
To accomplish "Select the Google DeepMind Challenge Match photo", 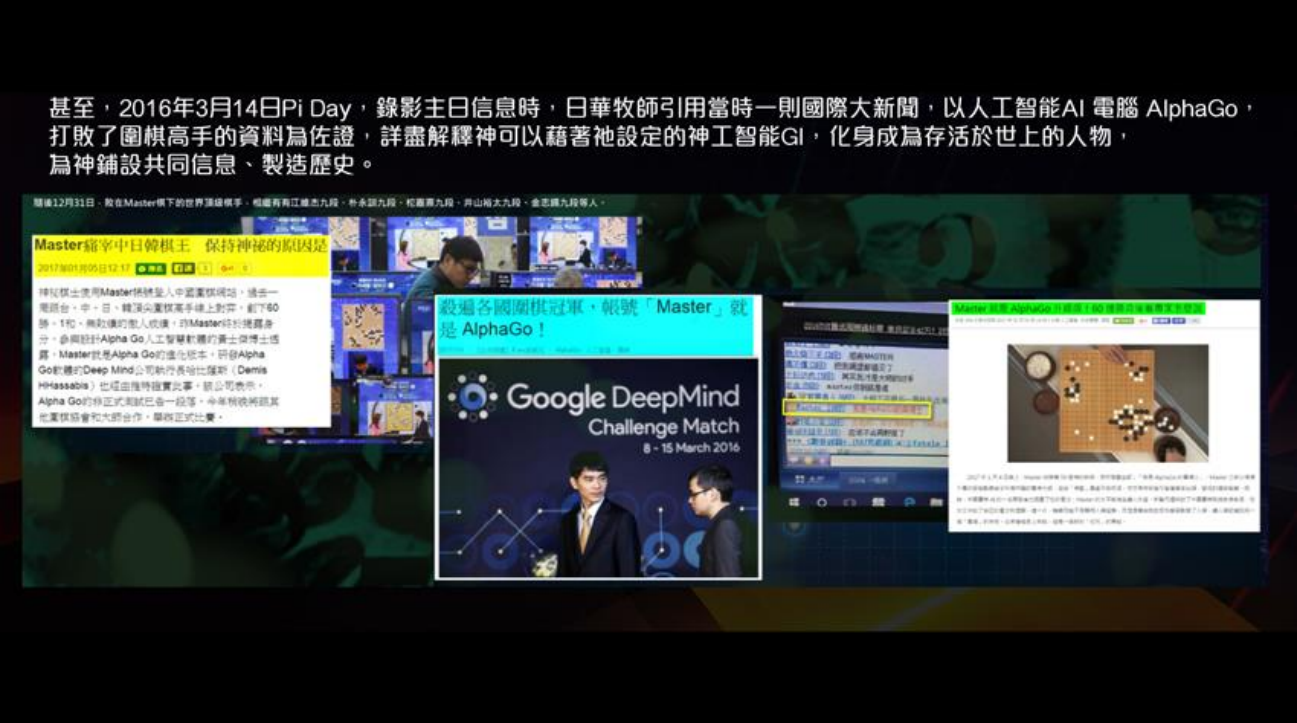I will (598, 468).
